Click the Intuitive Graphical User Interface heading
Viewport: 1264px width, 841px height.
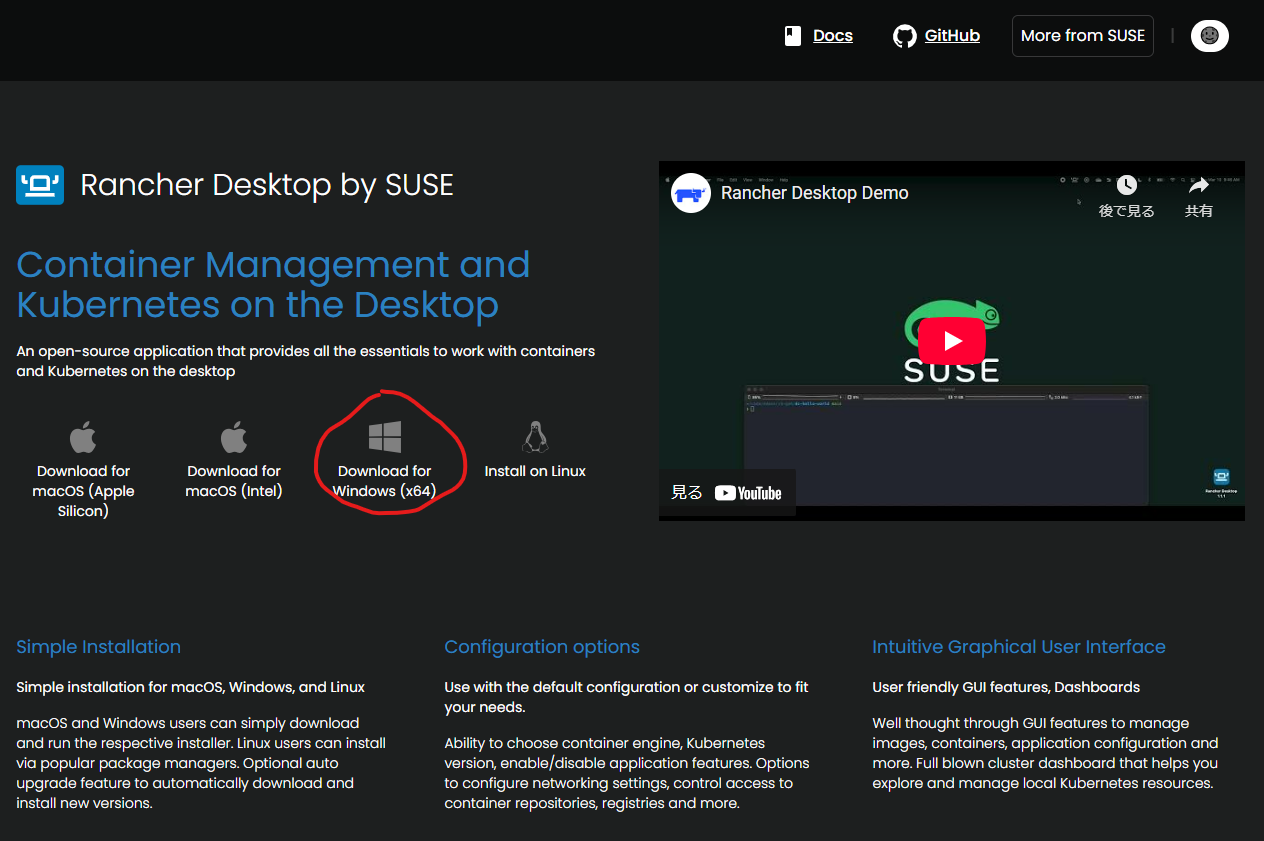tap(1019, 647)
